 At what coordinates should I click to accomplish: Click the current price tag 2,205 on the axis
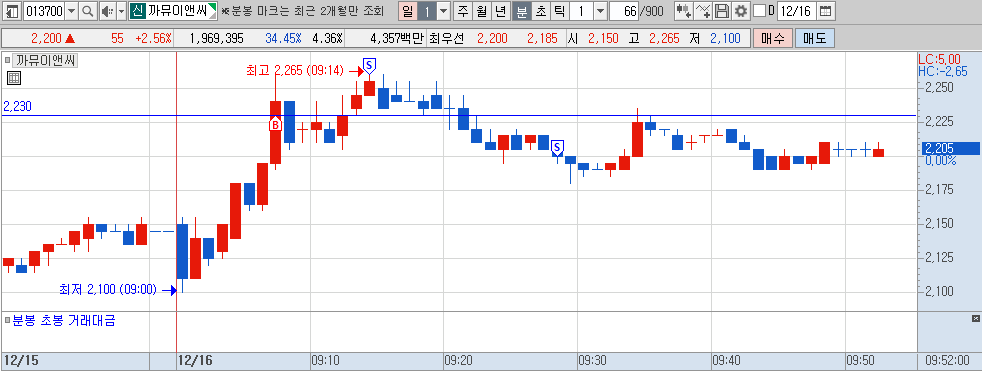[x=952, y=149]
